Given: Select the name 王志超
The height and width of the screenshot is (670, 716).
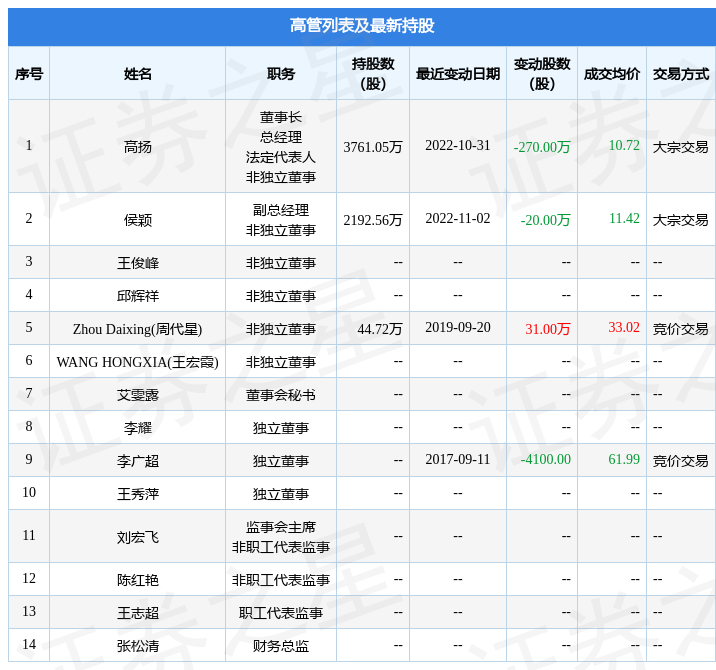Looking at the screenshot, I should (137, 613).
